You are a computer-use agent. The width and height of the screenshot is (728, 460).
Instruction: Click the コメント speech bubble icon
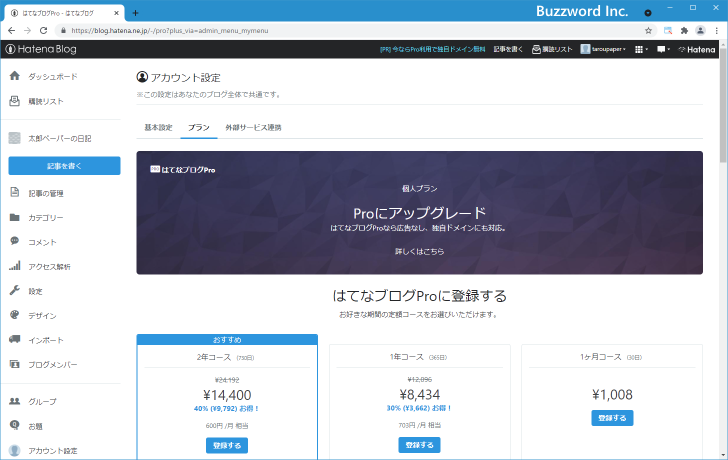tap(15, 241)
